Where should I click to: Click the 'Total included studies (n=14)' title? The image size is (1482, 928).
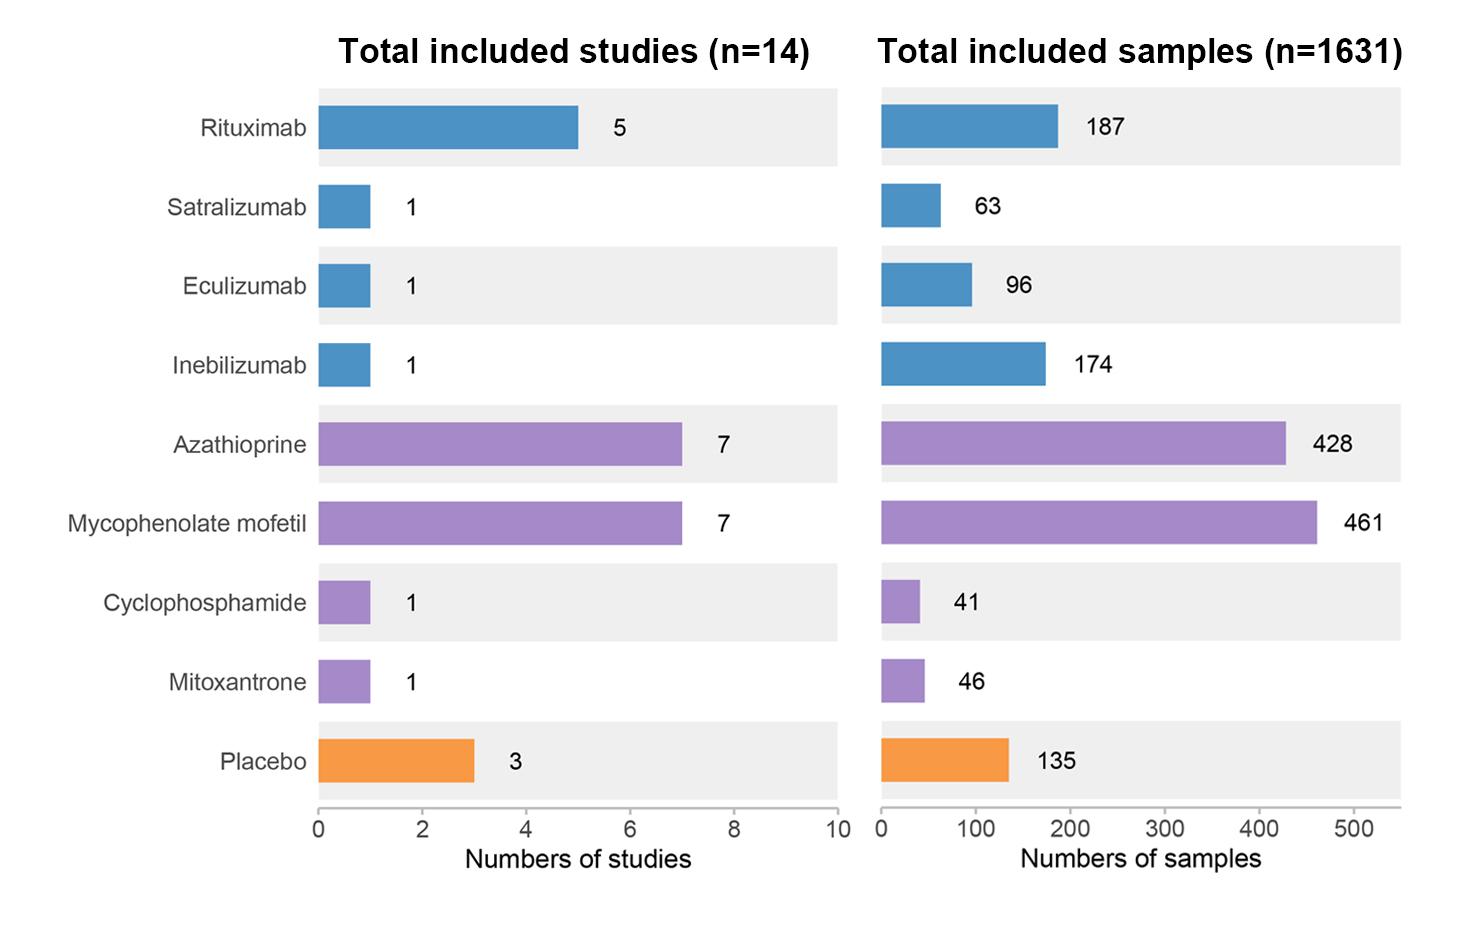pyautogui.click(x=574, y=51)
